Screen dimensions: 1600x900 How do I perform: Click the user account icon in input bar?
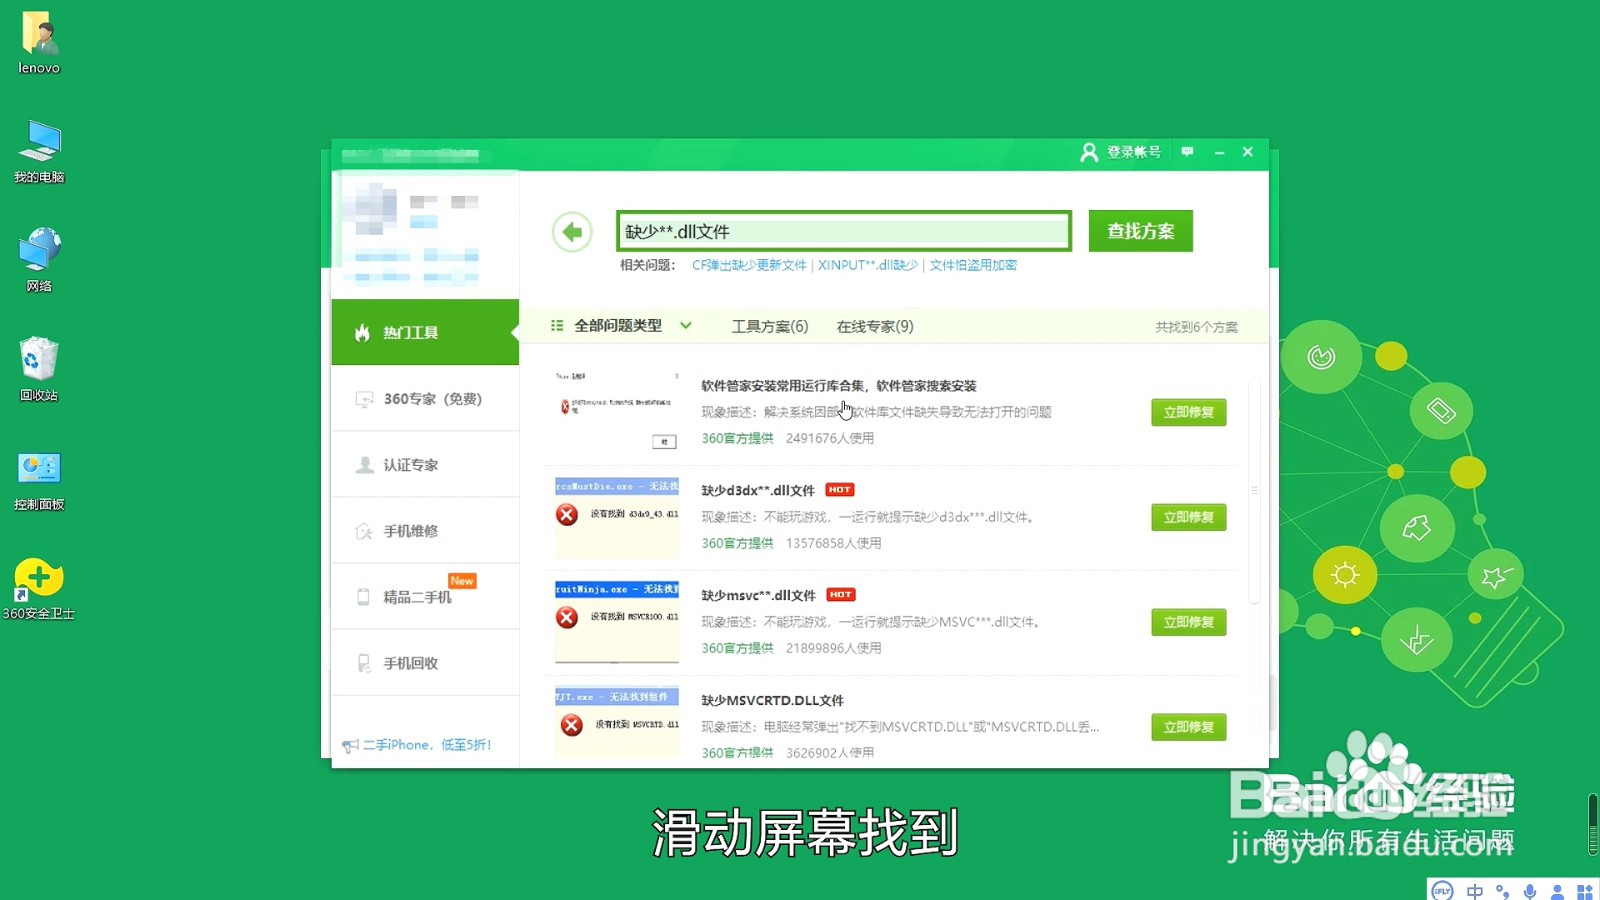pos(1557,891)
